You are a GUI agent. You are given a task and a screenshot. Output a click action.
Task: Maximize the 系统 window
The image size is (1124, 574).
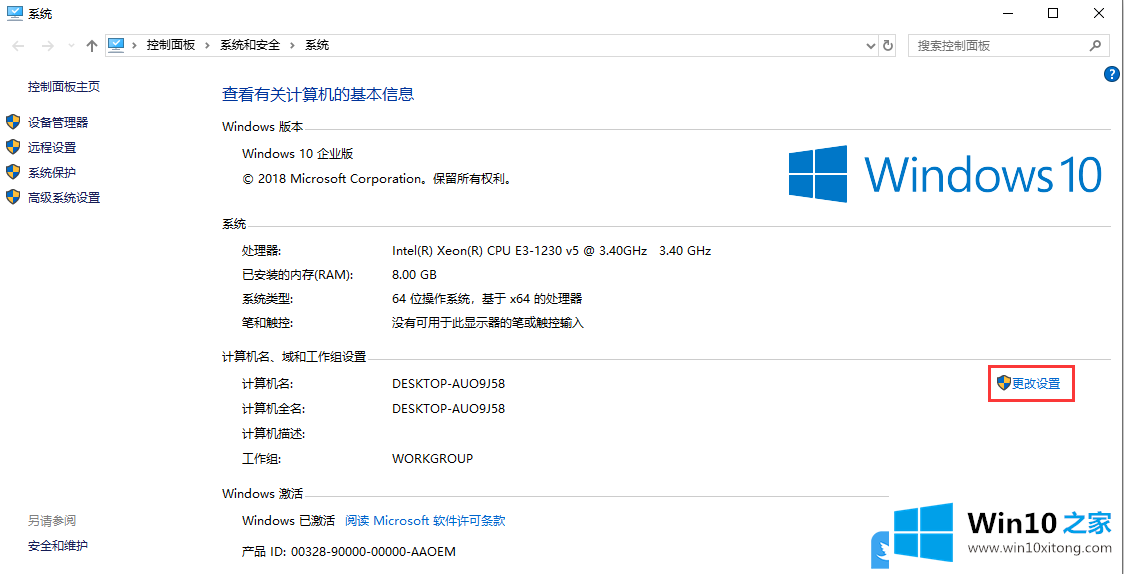coord(1053,13)
